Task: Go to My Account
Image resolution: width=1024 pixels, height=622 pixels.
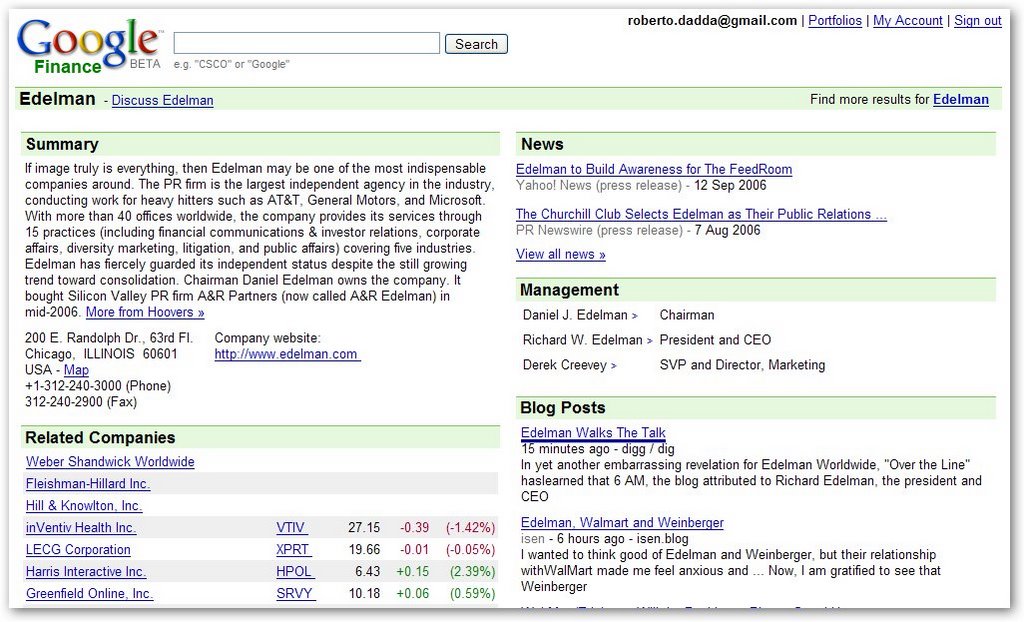Action: 908,20
